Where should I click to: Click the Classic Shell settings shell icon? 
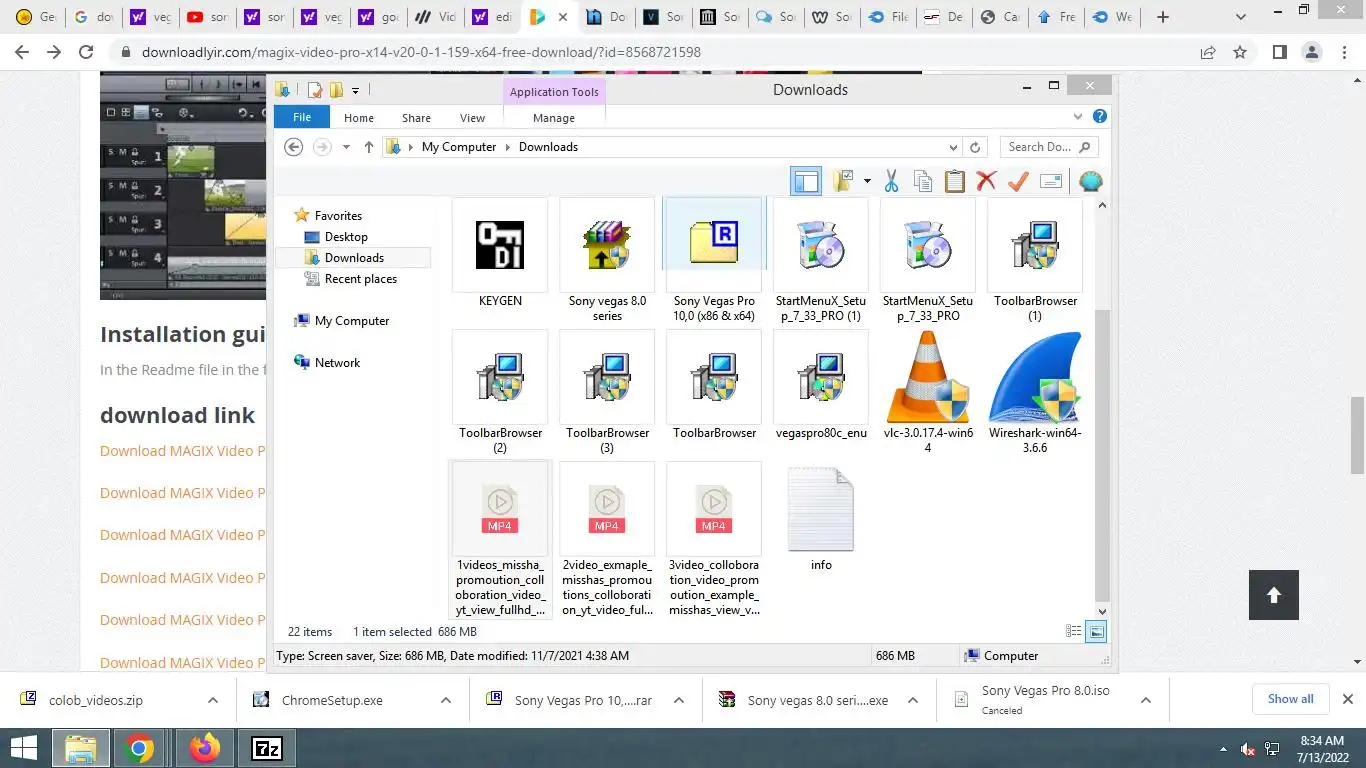click(x=1091, y=181)
